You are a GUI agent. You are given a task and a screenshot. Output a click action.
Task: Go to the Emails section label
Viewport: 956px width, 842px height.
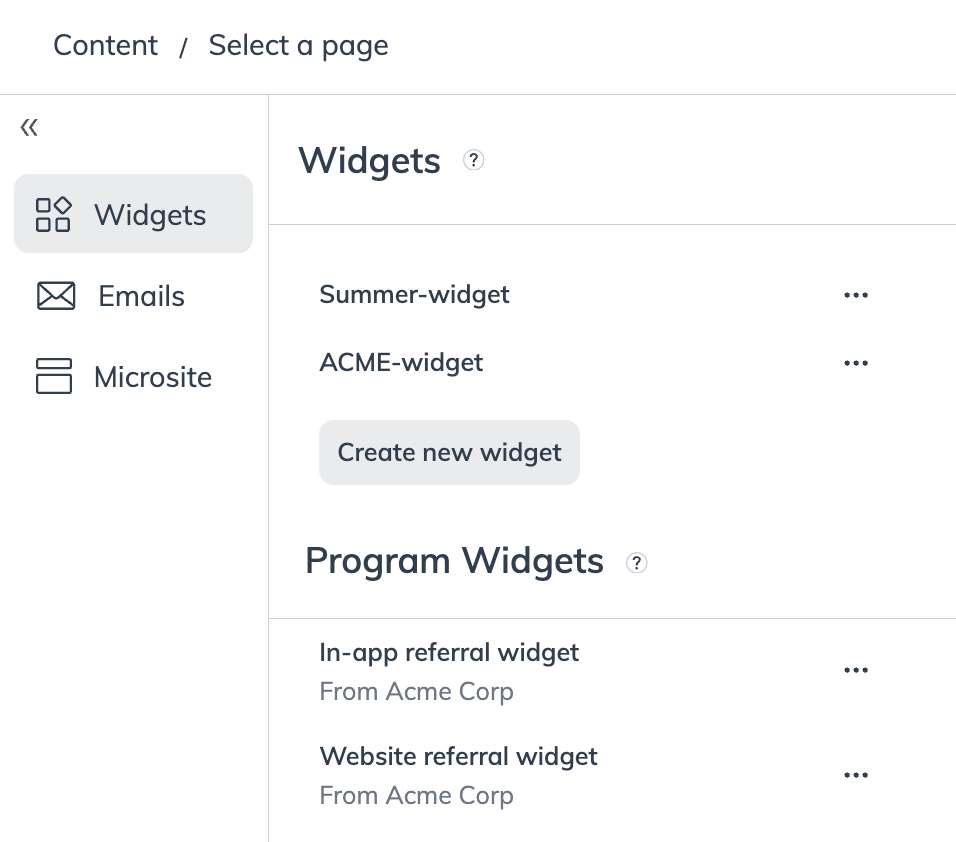[141, 297]
